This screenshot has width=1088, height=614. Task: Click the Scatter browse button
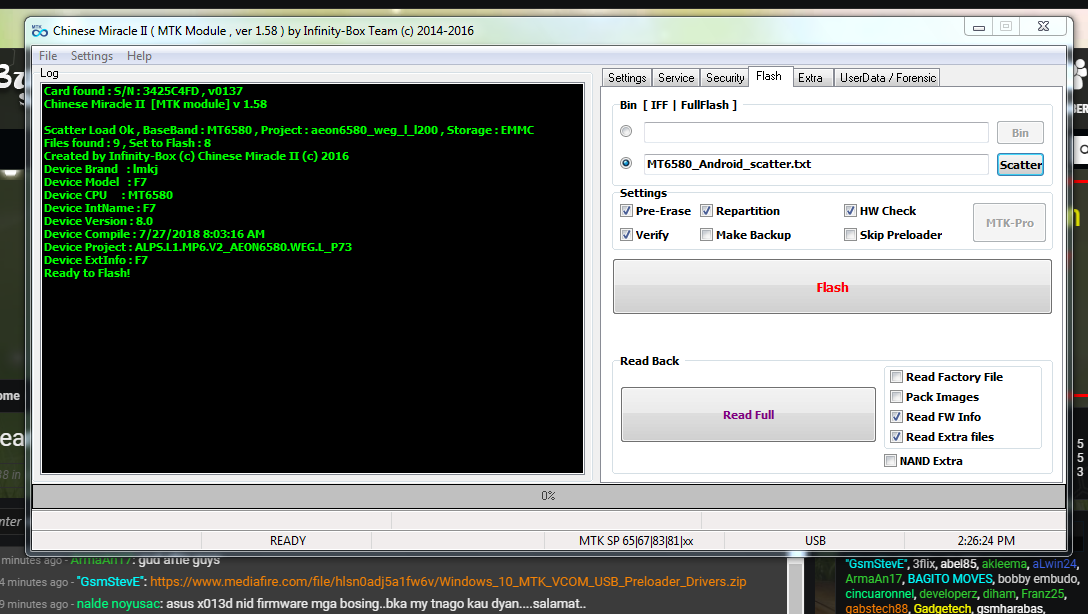click(1020, 164)
